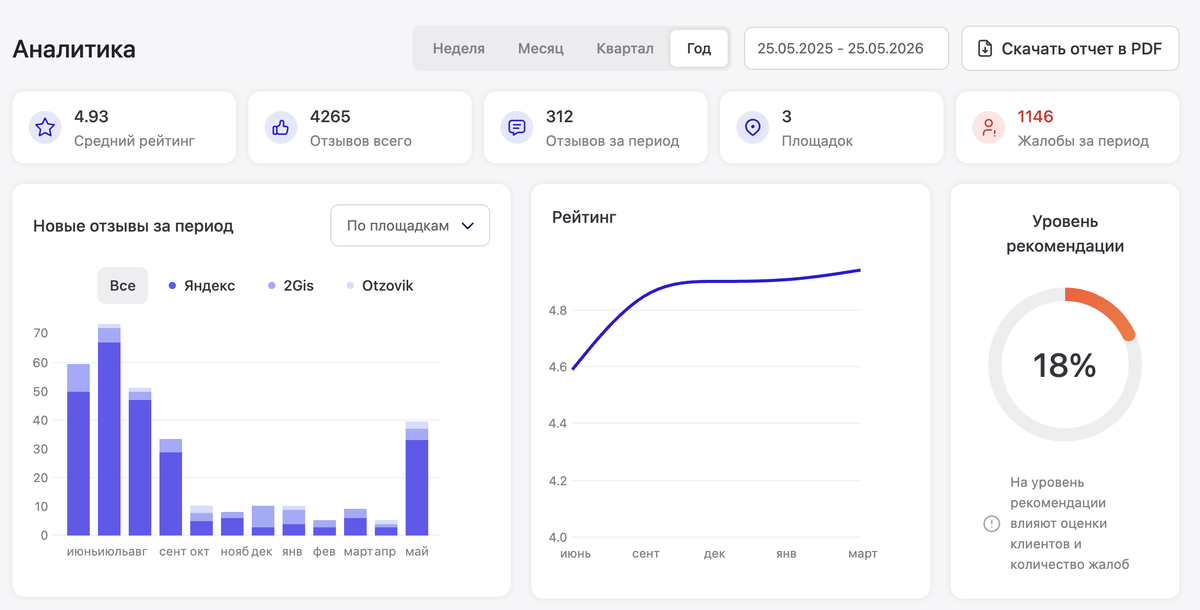Viewport: 1200px width, 610px height.
Task: Switch period to Месяц
Action: click(x=541, y=48)
